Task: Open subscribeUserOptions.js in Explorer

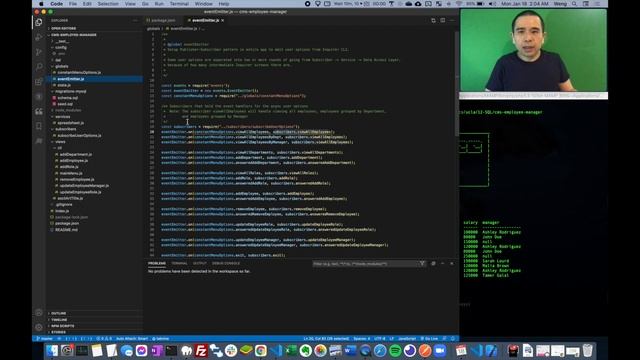Action: (79, 136)
